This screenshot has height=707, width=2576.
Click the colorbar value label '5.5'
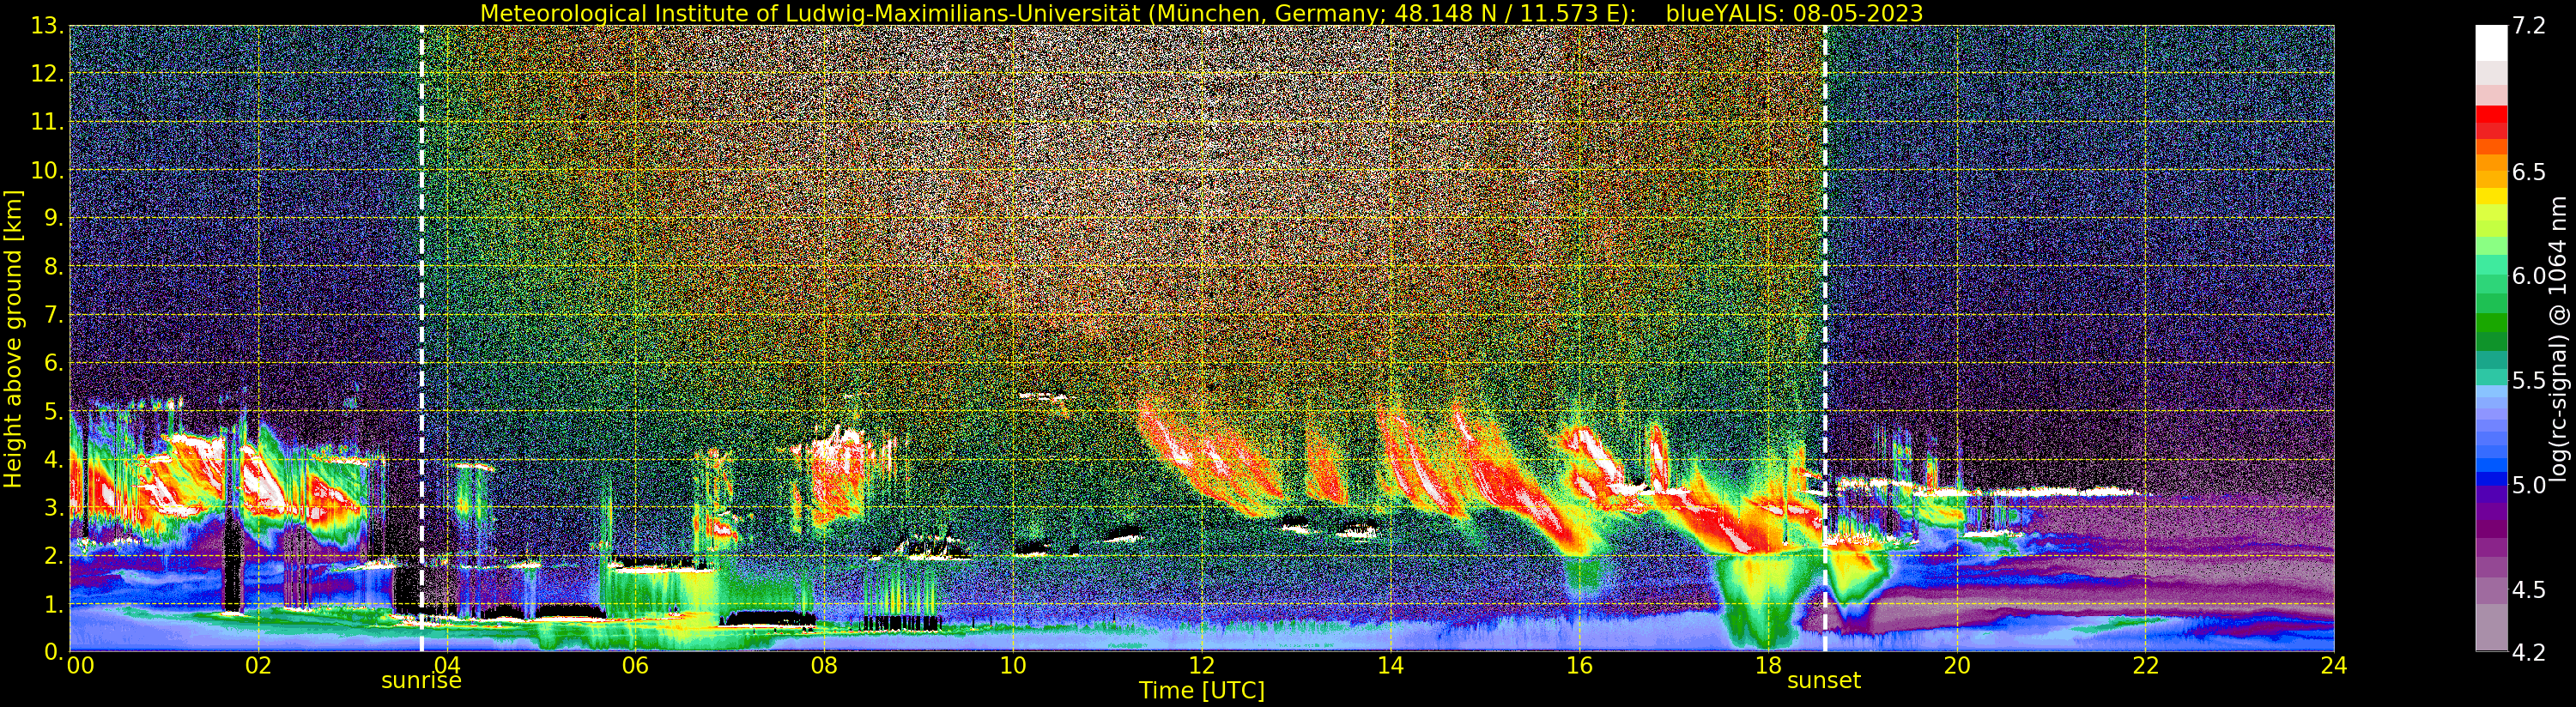pyautogui.click(x=2529, y=381)
